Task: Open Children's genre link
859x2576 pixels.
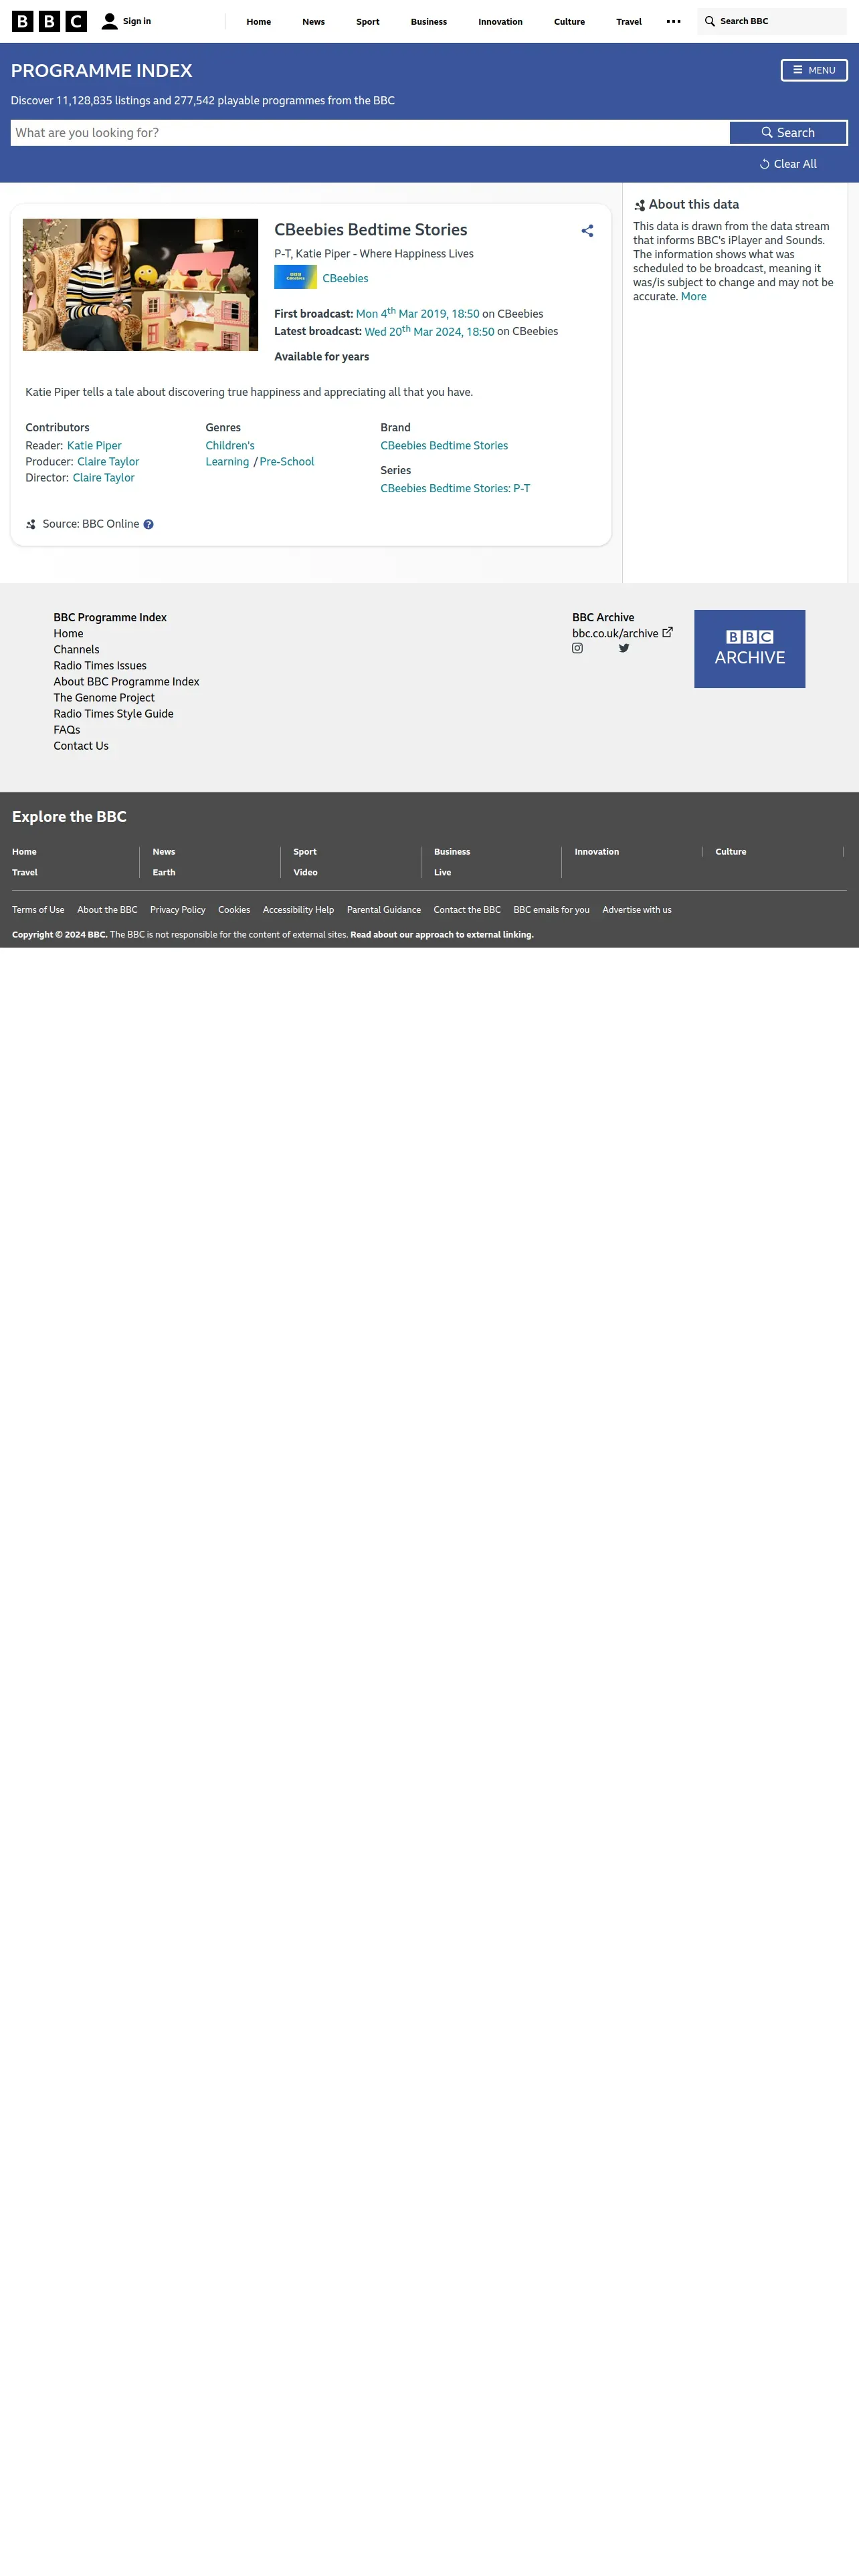Action: 230,446
